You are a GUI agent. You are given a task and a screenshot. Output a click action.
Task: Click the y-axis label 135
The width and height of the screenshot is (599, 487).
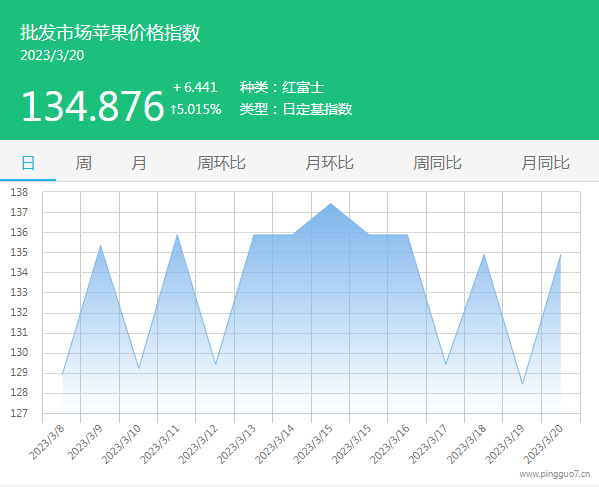pyautogui.click(x=19, y=252)
